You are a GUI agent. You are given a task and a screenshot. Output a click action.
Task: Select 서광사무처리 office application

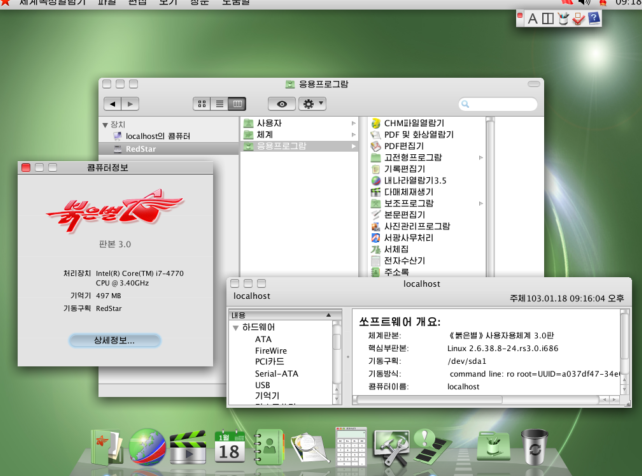click(402, 238)
